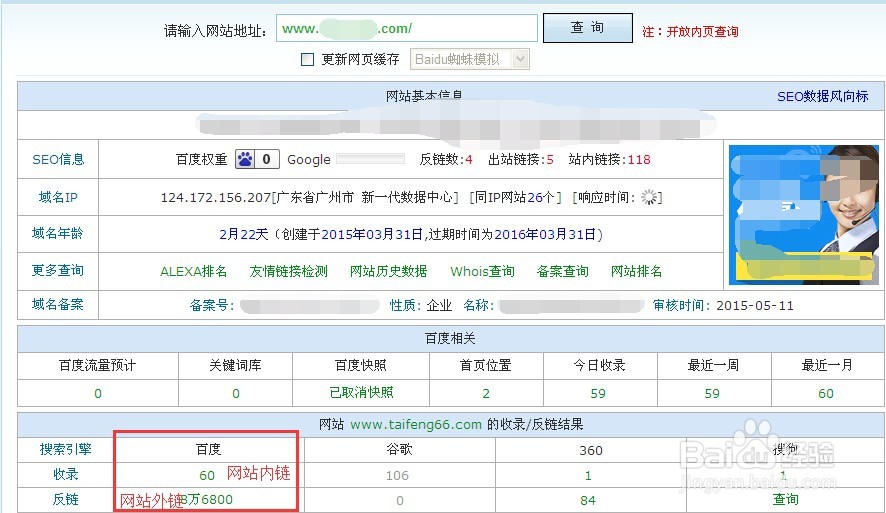Open the Whois查询 link
The width and height of the screenshot is (886, 513).
482,271
